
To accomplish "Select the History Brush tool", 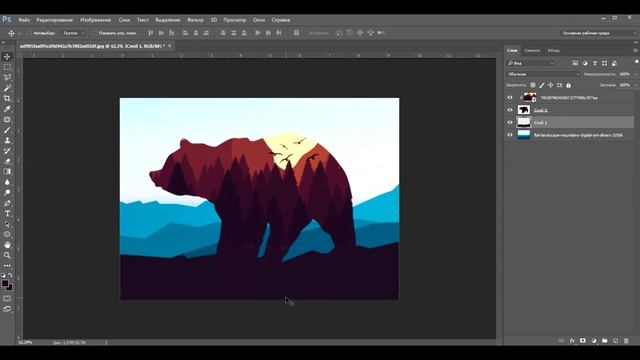I will click(x=7, y=151).
